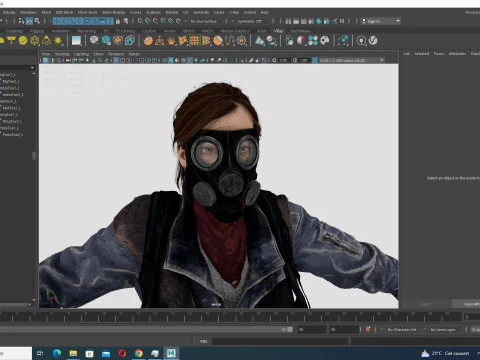Open the Display menu
This screenshot has width=480, height=360.
pyautogui.click(x=9, y=12)
